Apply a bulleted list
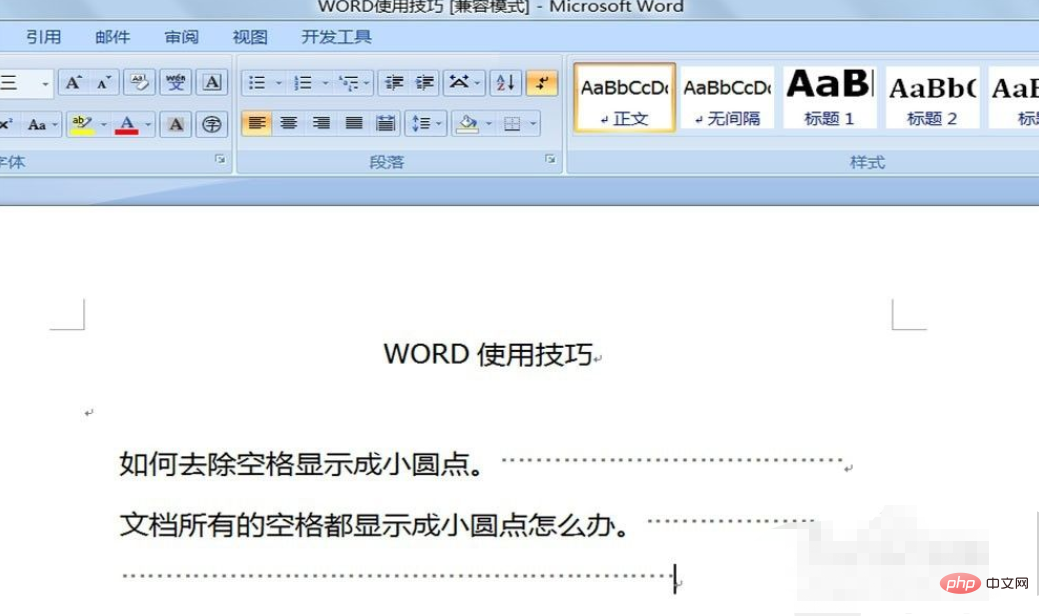The height and width of the screenshot is (616, 1039). (256, 83)
